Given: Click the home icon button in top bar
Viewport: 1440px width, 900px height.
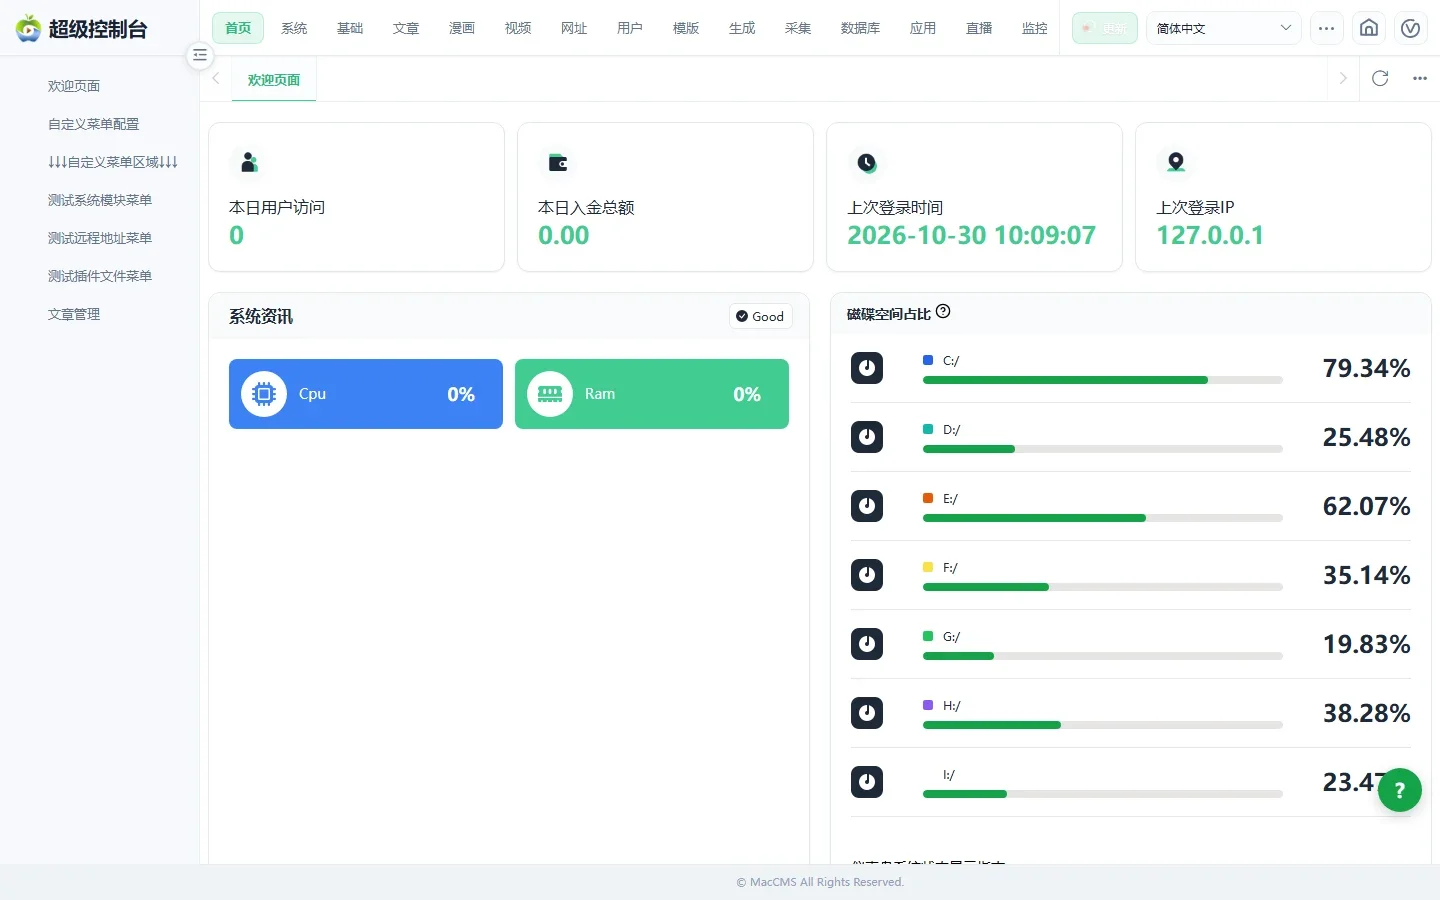Looking at the screenshot, I should pos(1369,28).
